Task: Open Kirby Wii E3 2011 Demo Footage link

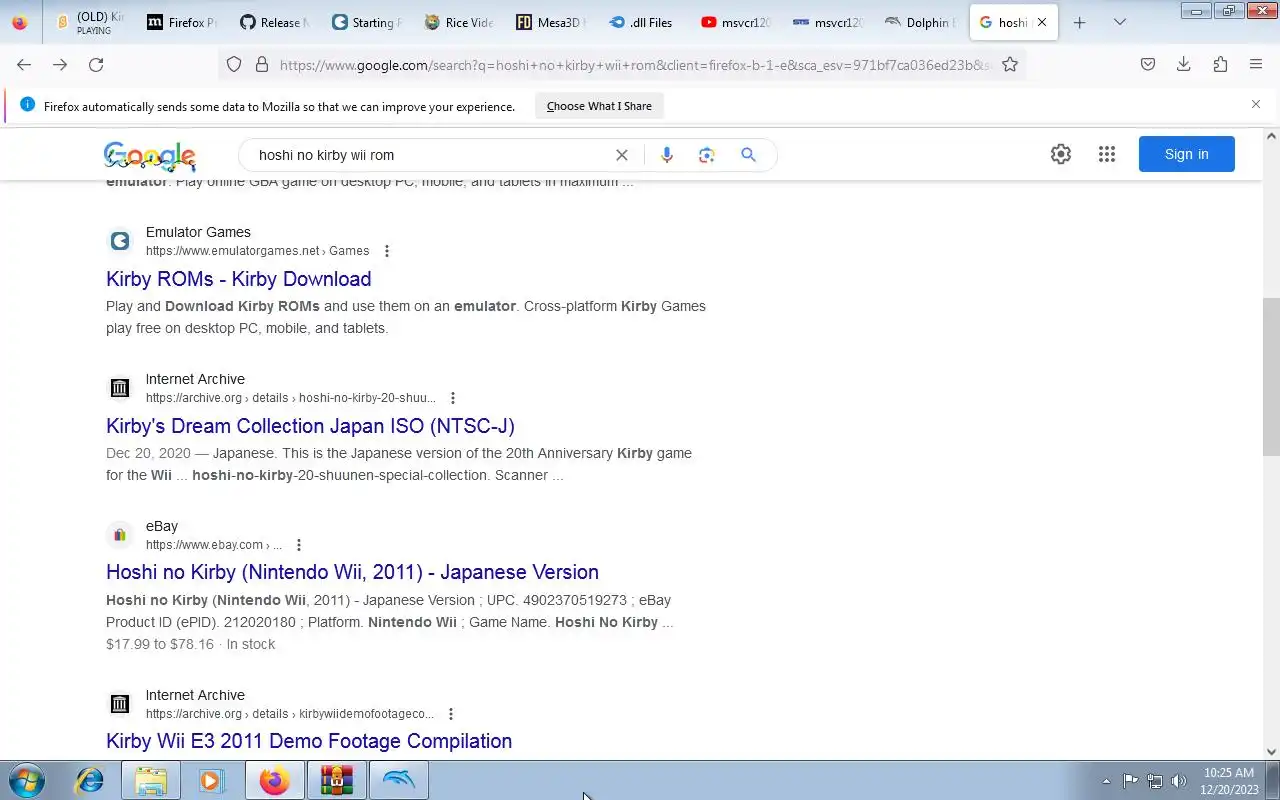Action: click(309, 741)
